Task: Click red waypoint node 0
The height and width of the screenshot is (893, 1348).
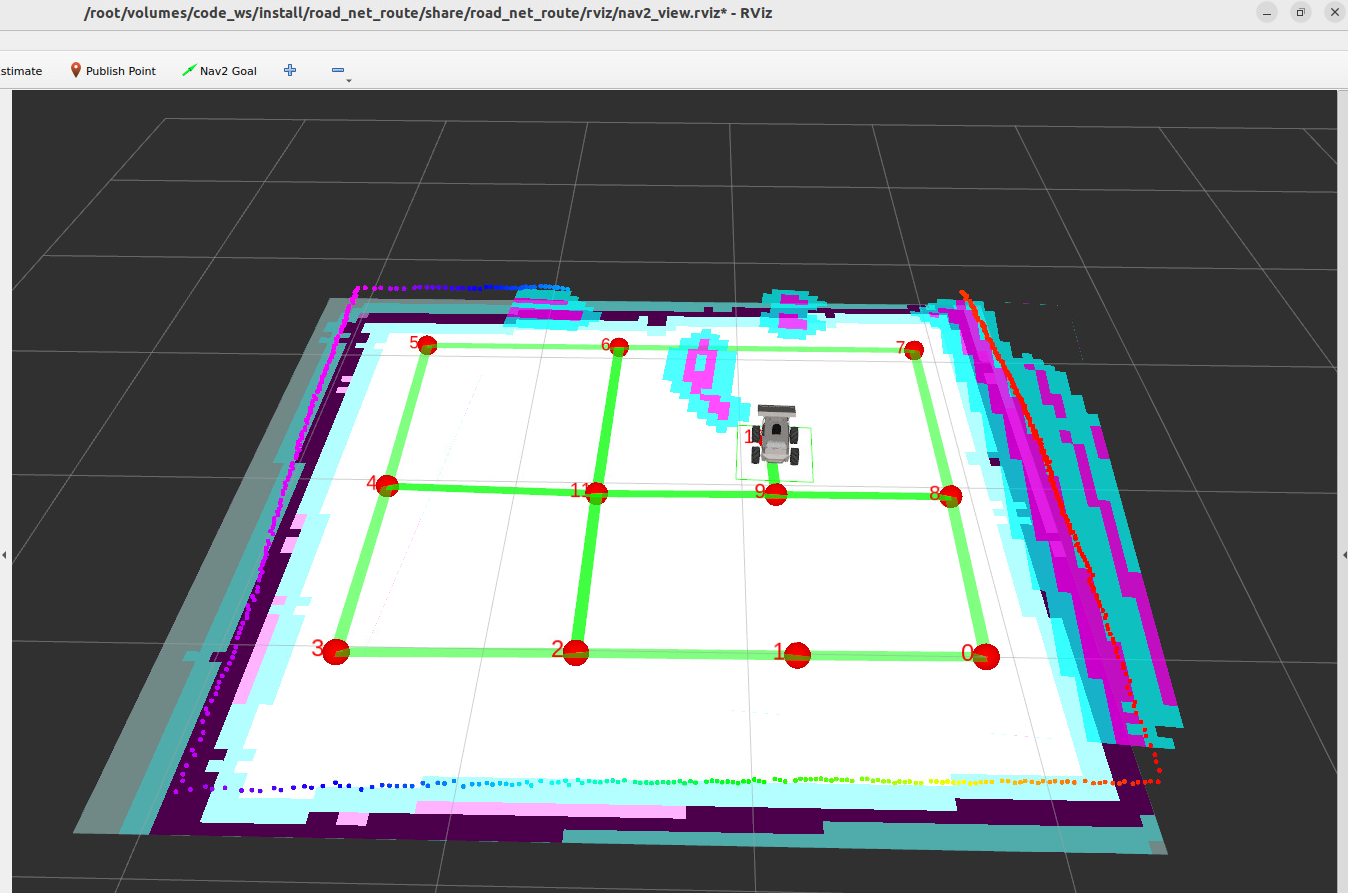Action: click(x=986, y=656)
